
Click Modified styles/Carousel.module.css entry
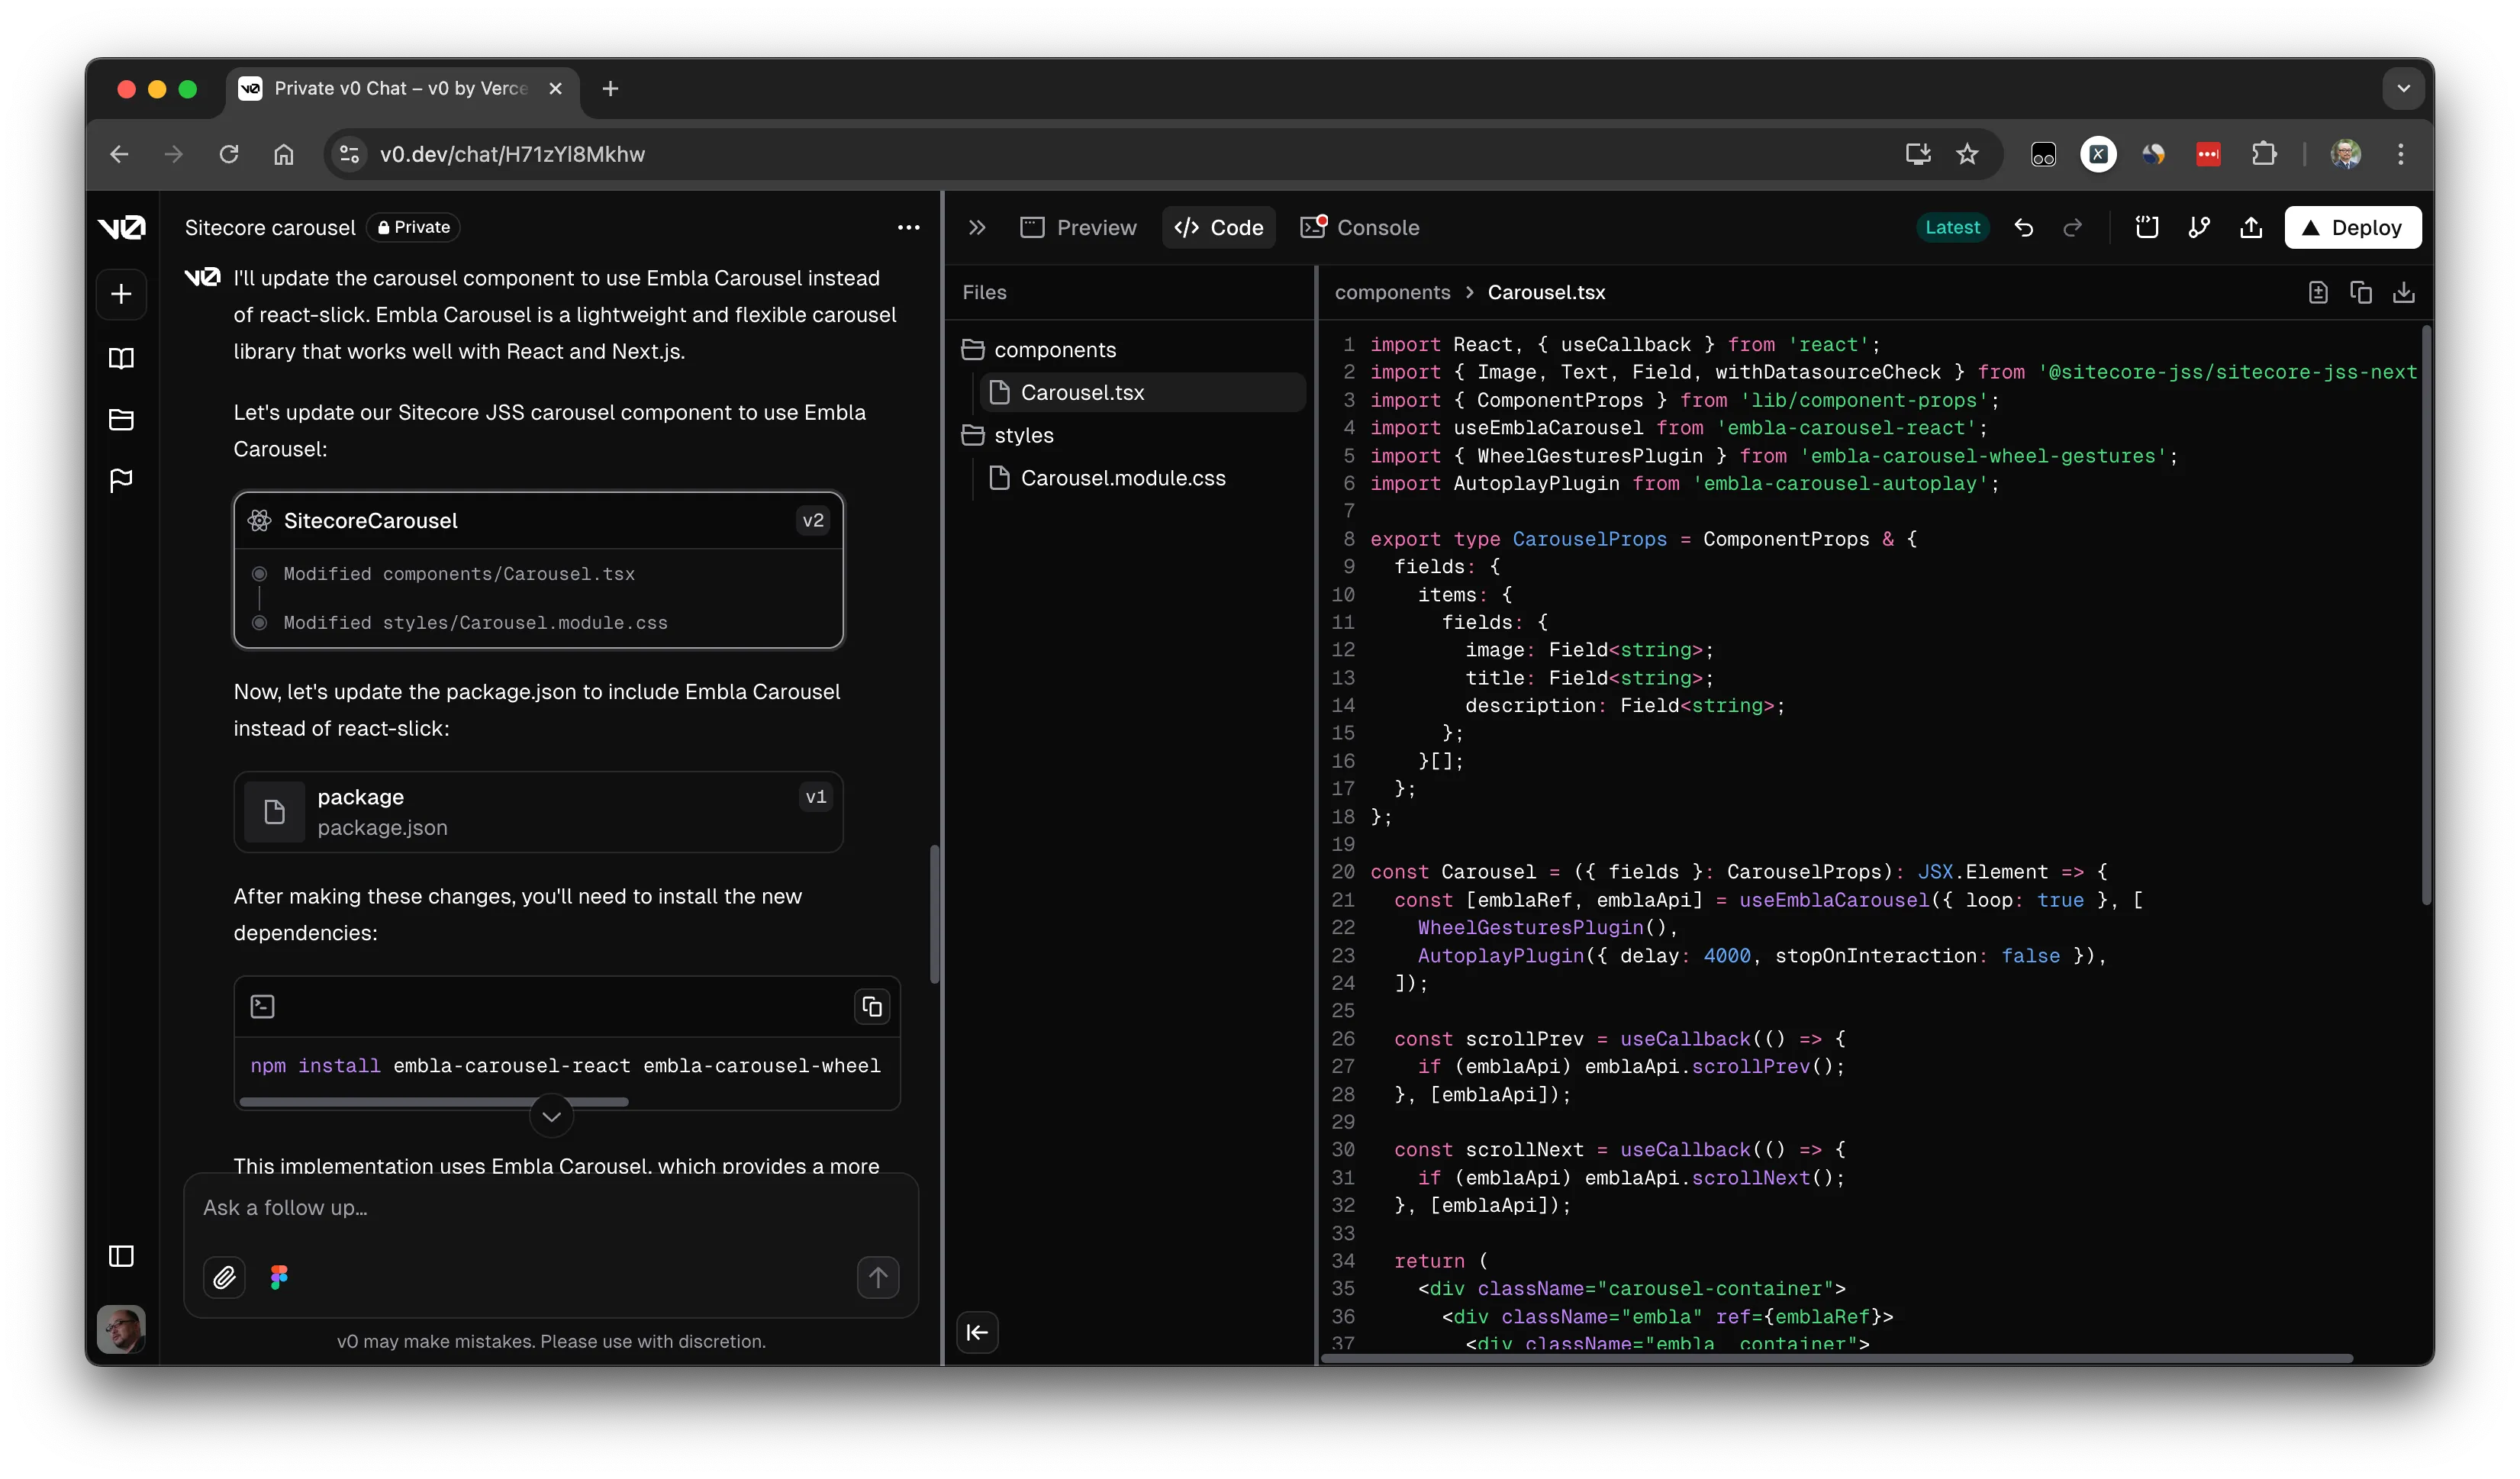475,624
